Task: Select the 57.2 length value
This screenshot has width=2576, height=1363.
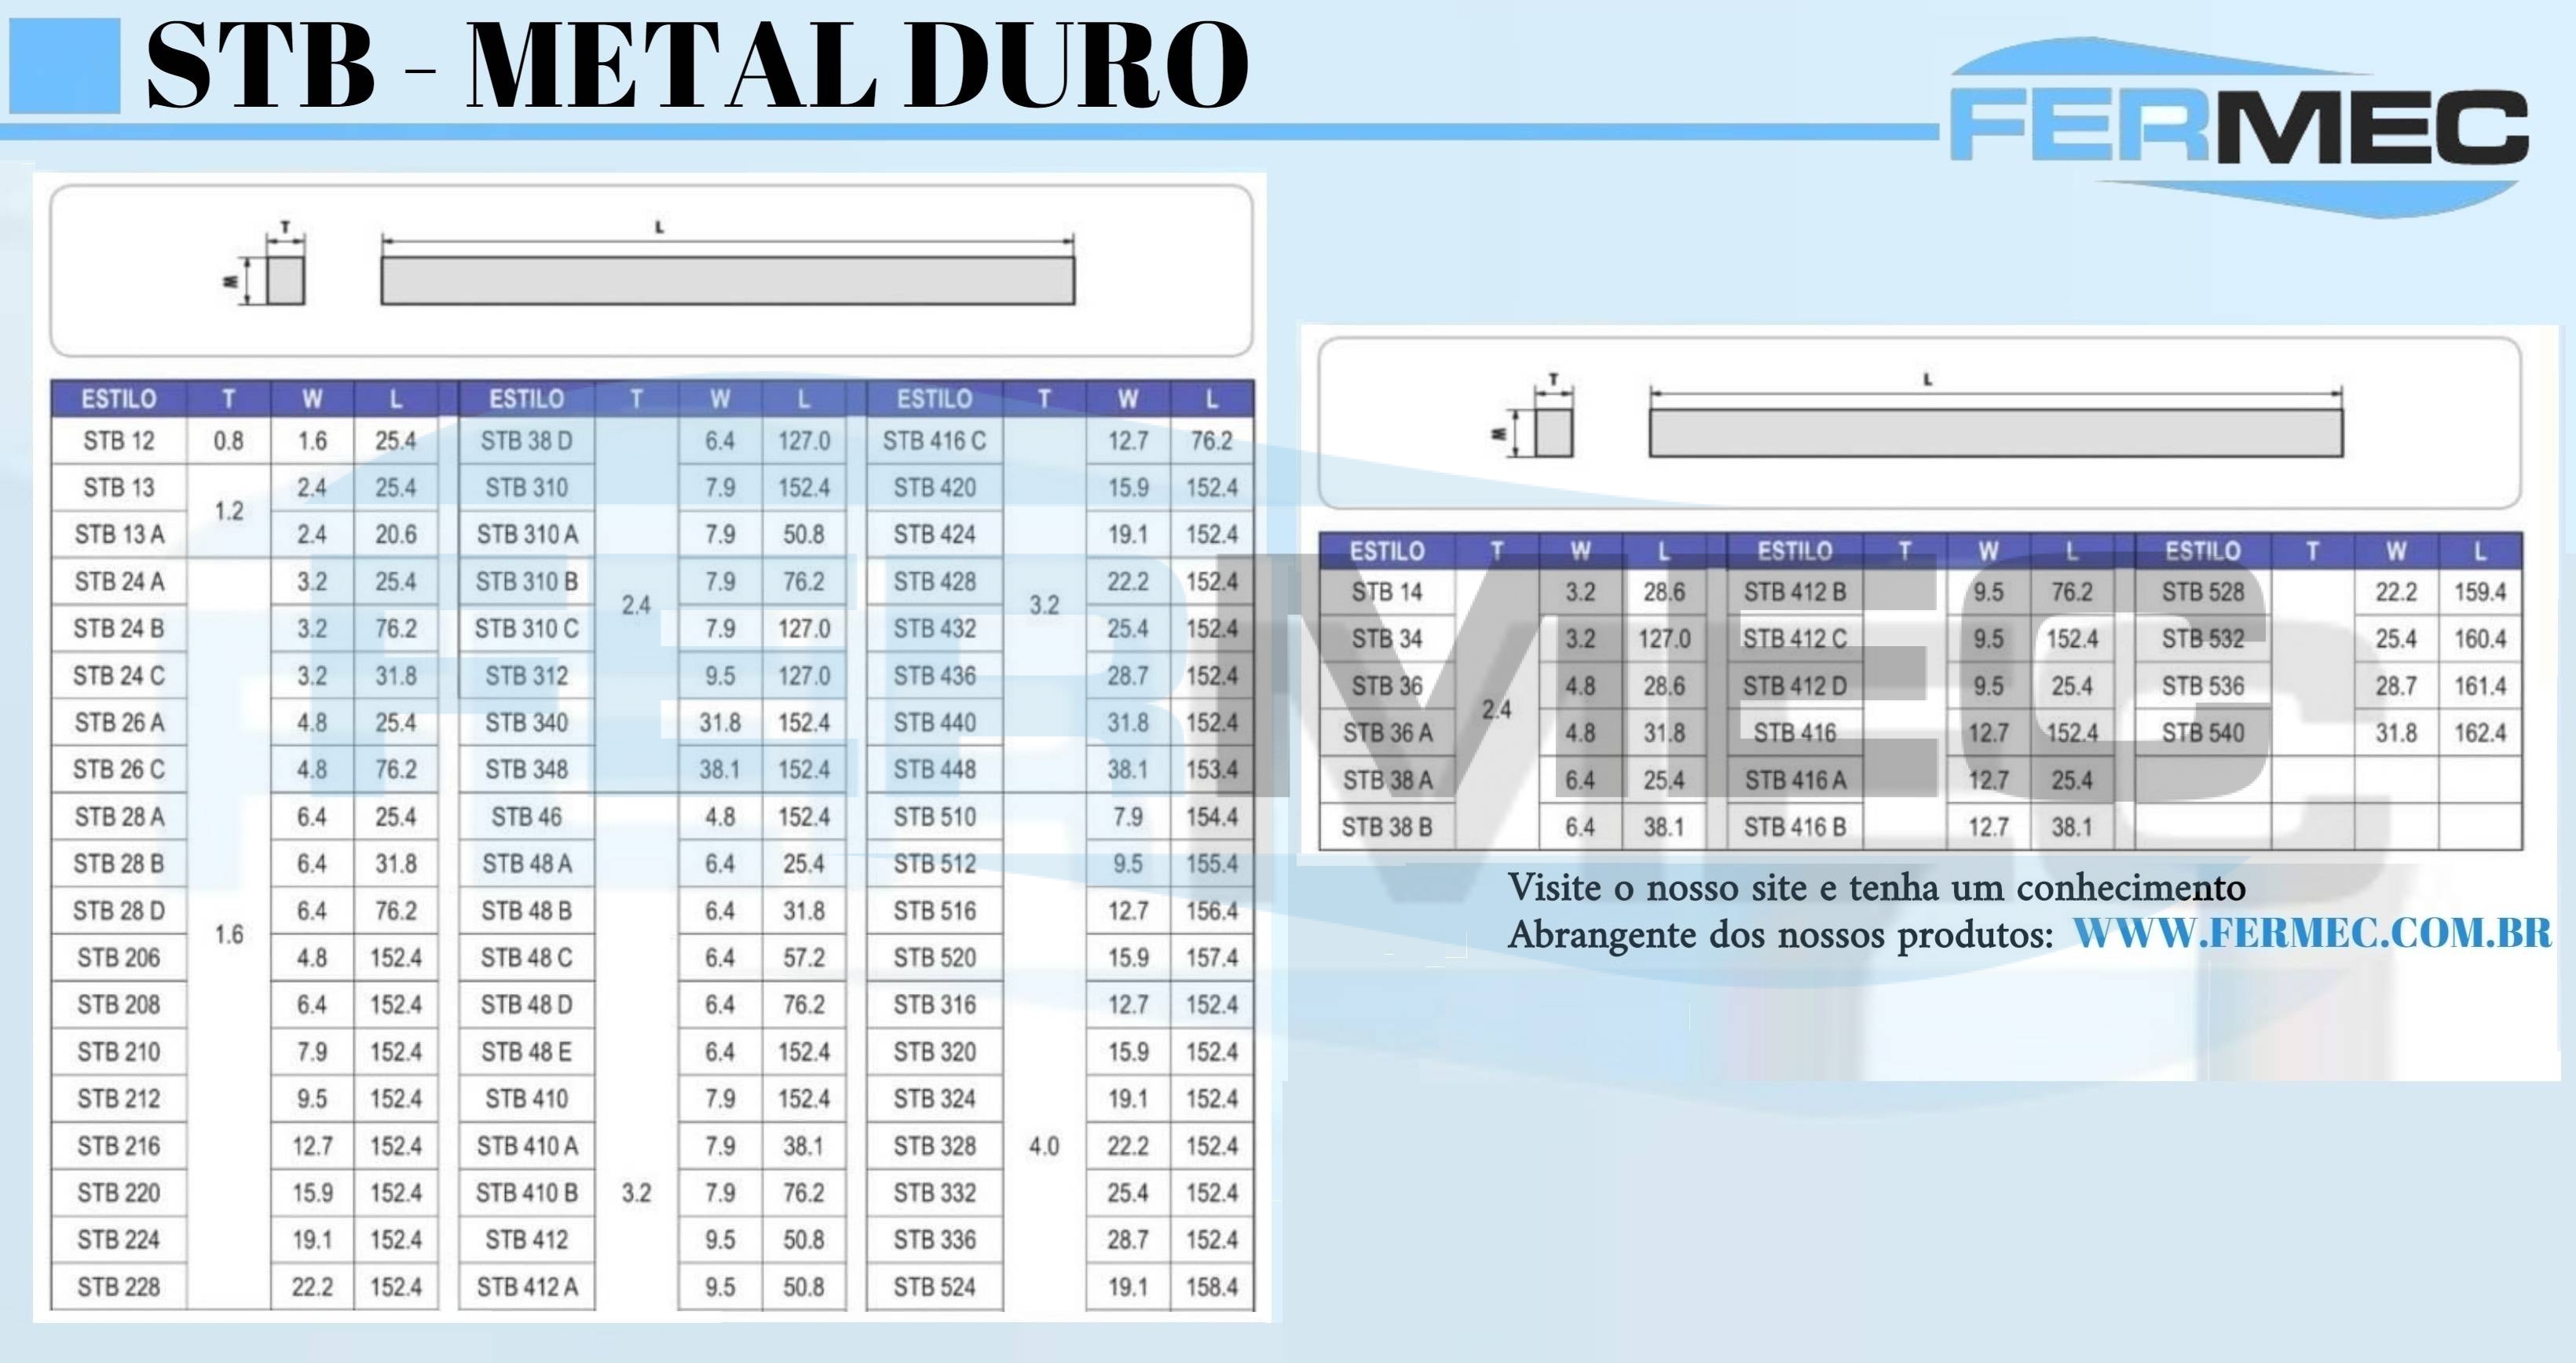Action: [x=804, y=958]
